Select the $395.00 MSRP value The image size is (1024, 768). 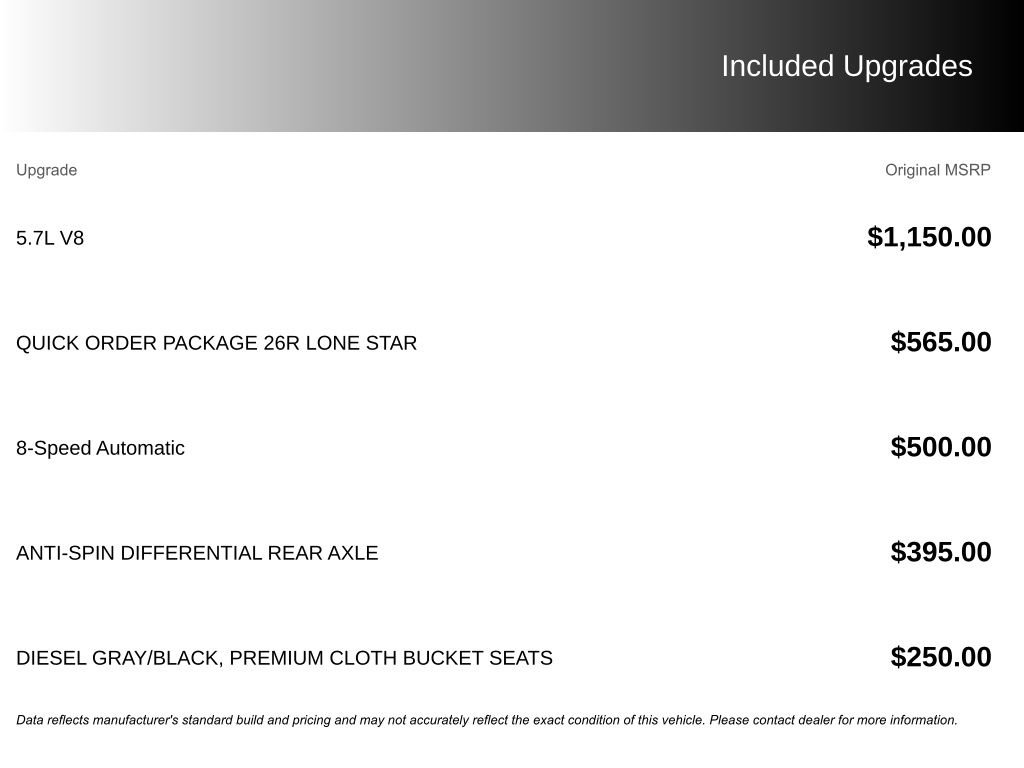[941, 552]
